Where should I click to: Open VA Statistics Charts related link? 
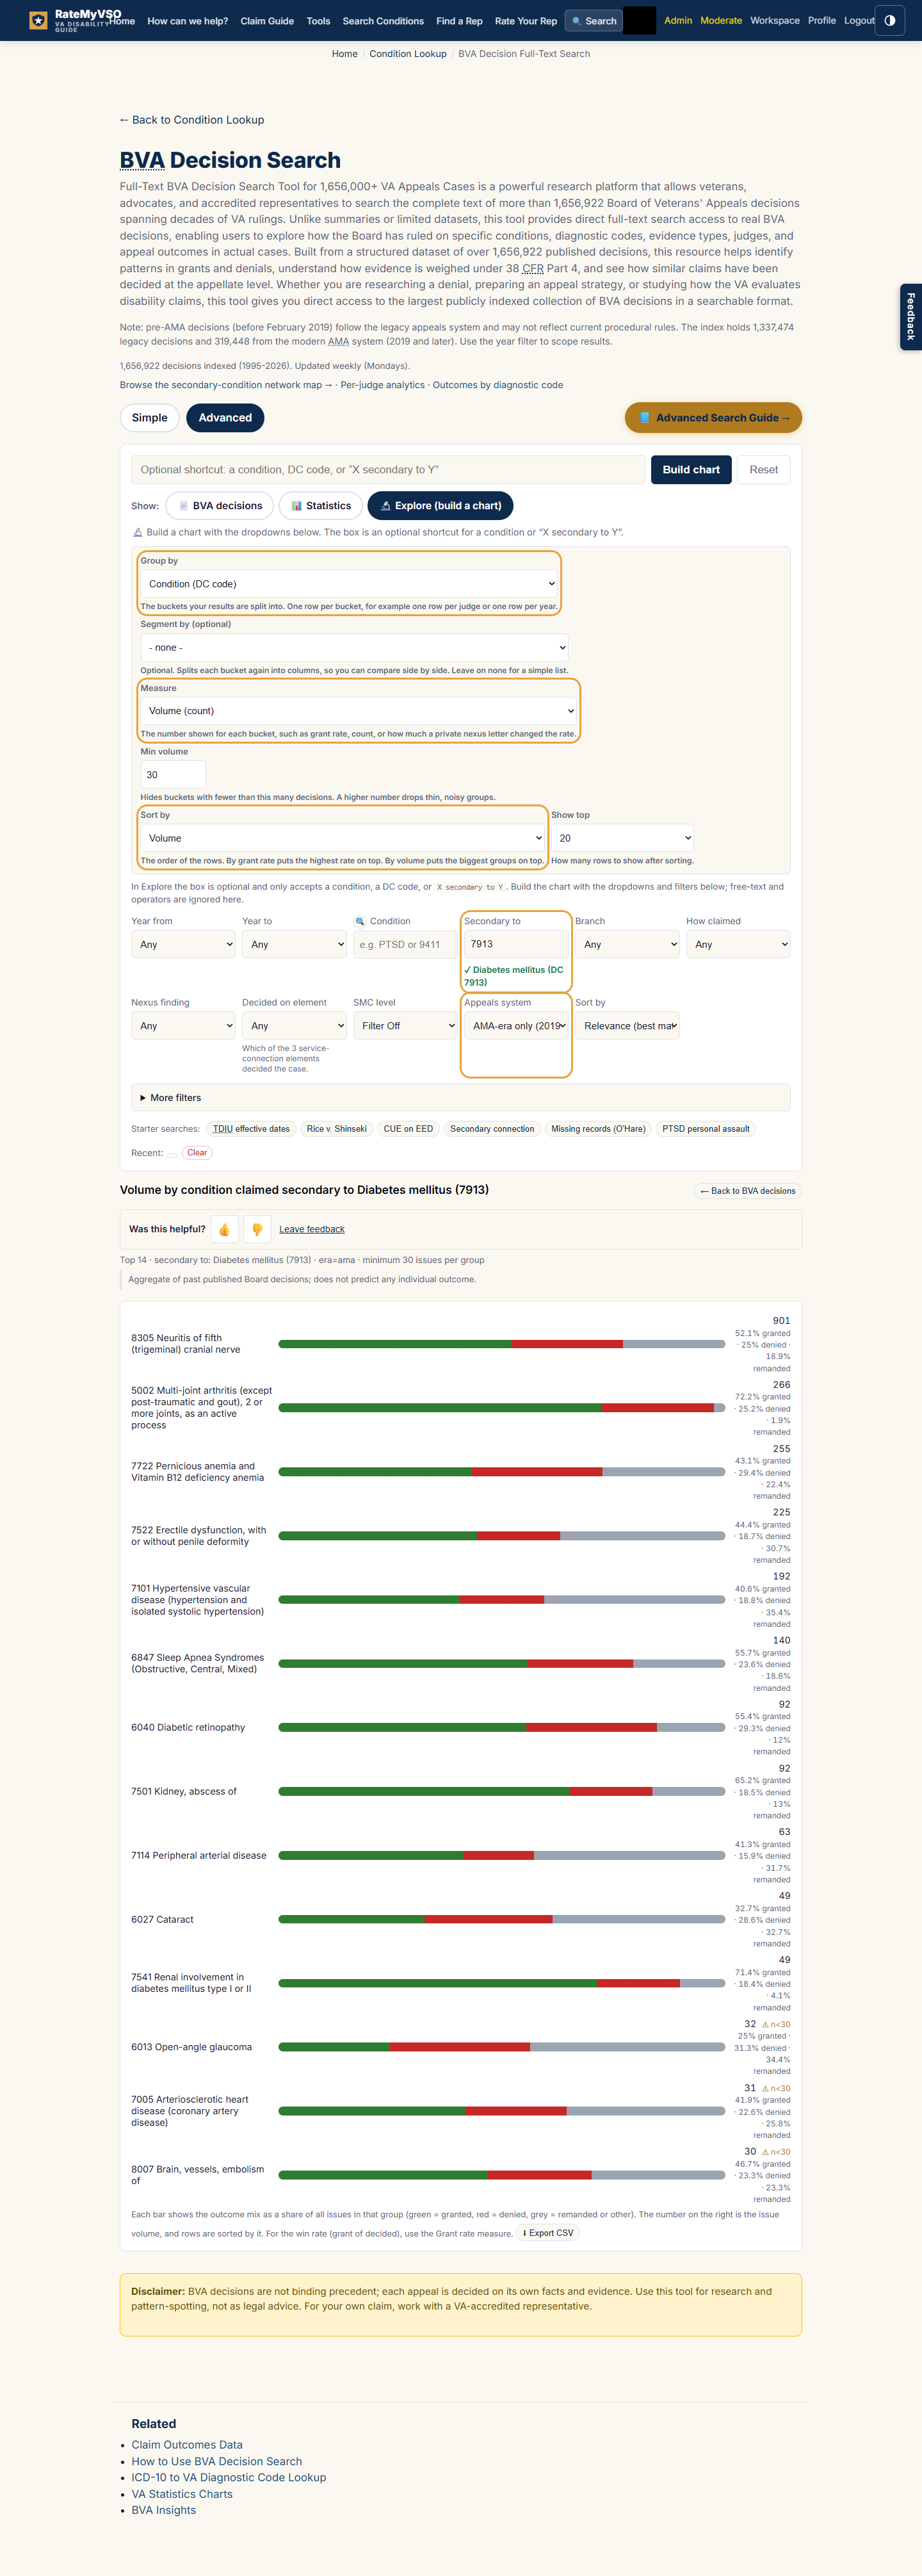pos(182,2494)
